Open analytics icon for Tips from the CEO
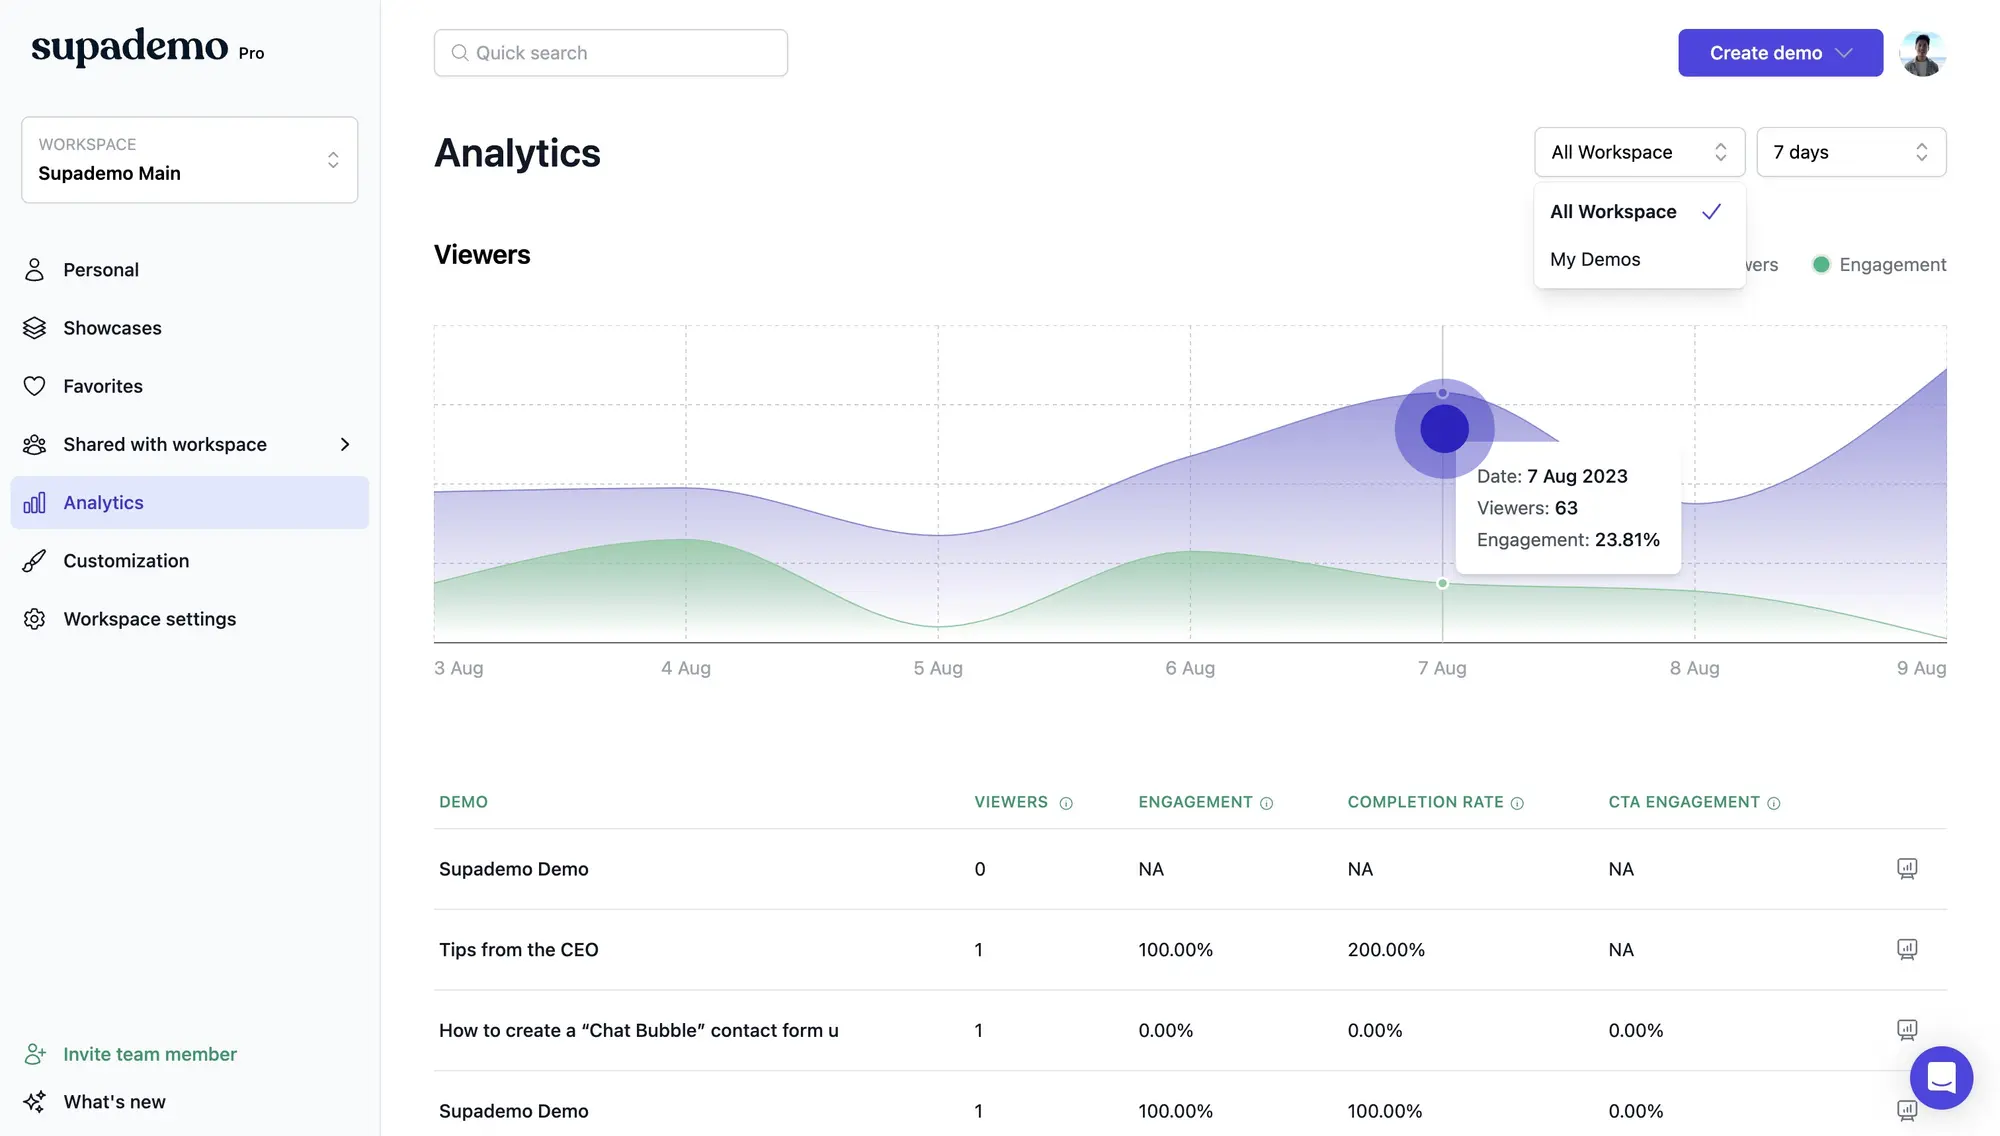 (x=1907, y=949)
